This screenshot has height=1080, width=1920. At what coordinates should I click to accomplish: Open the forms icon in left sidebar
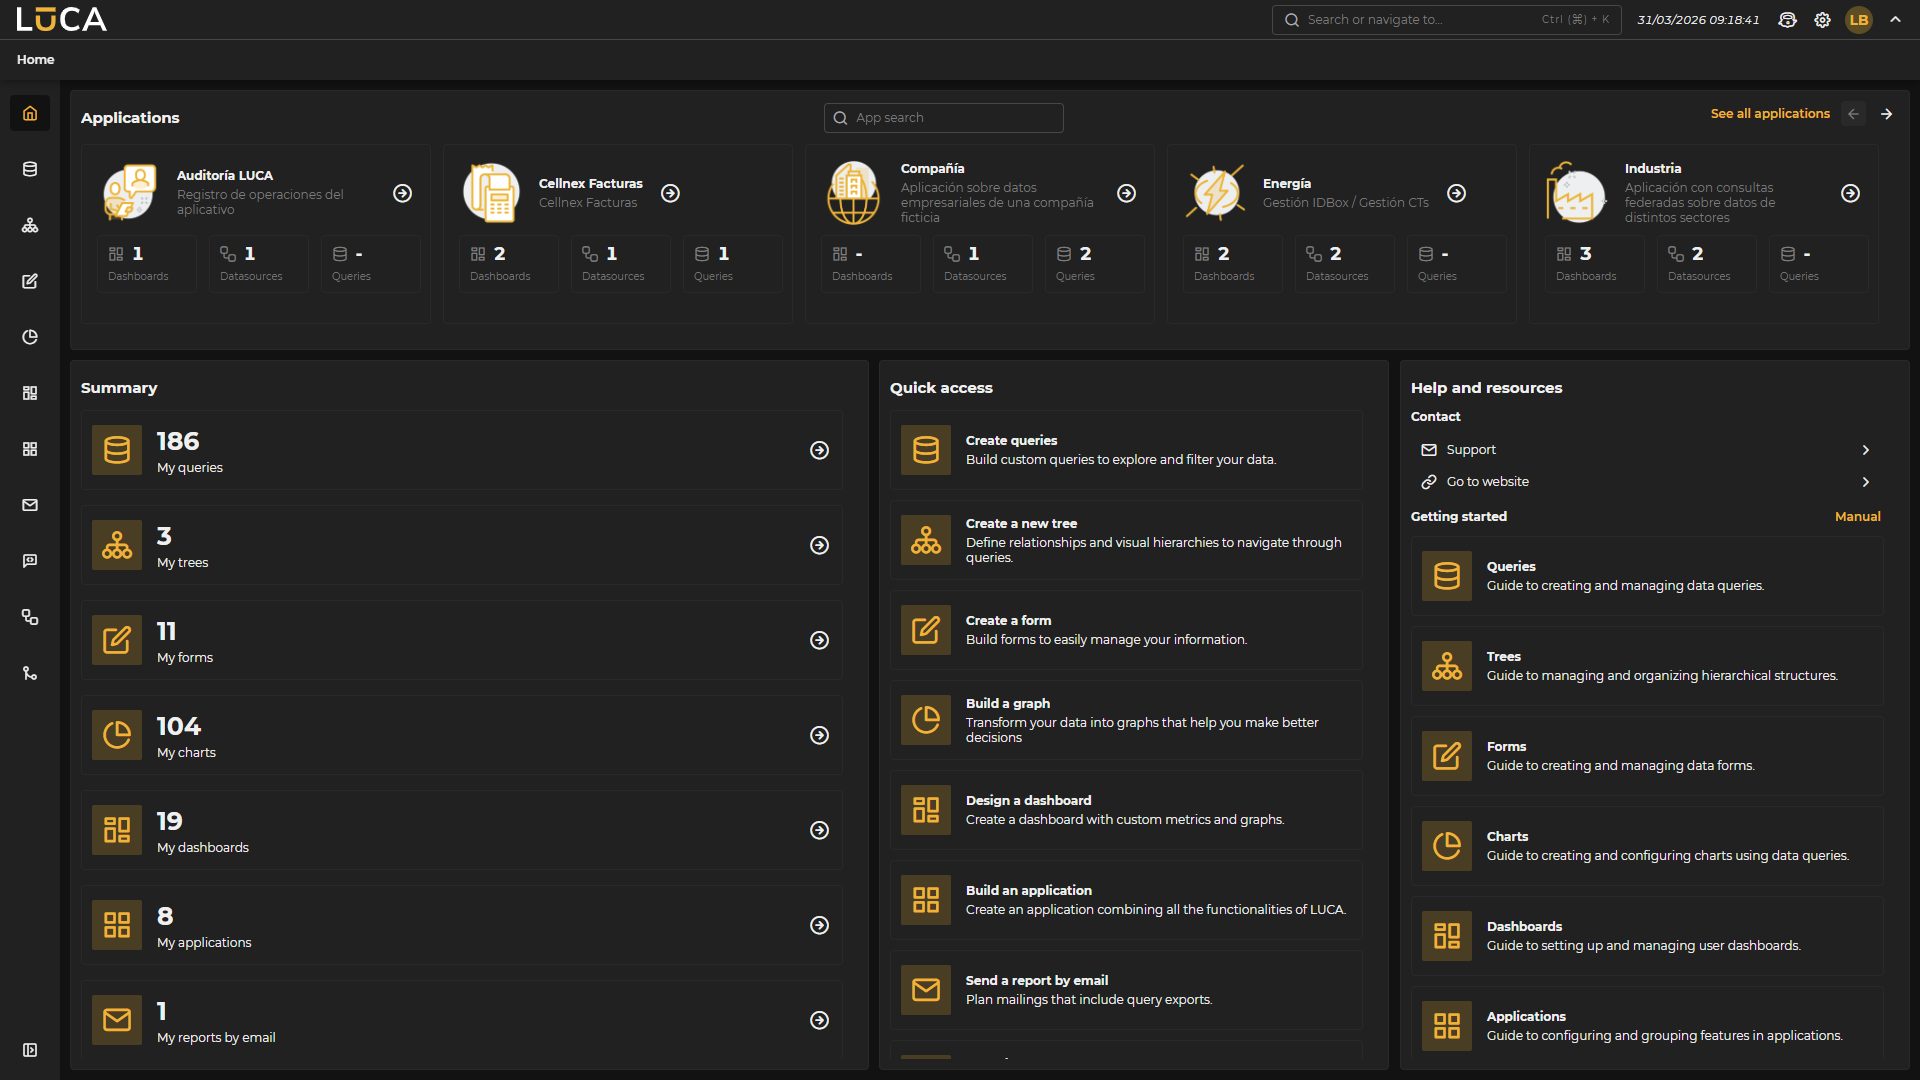30,281
